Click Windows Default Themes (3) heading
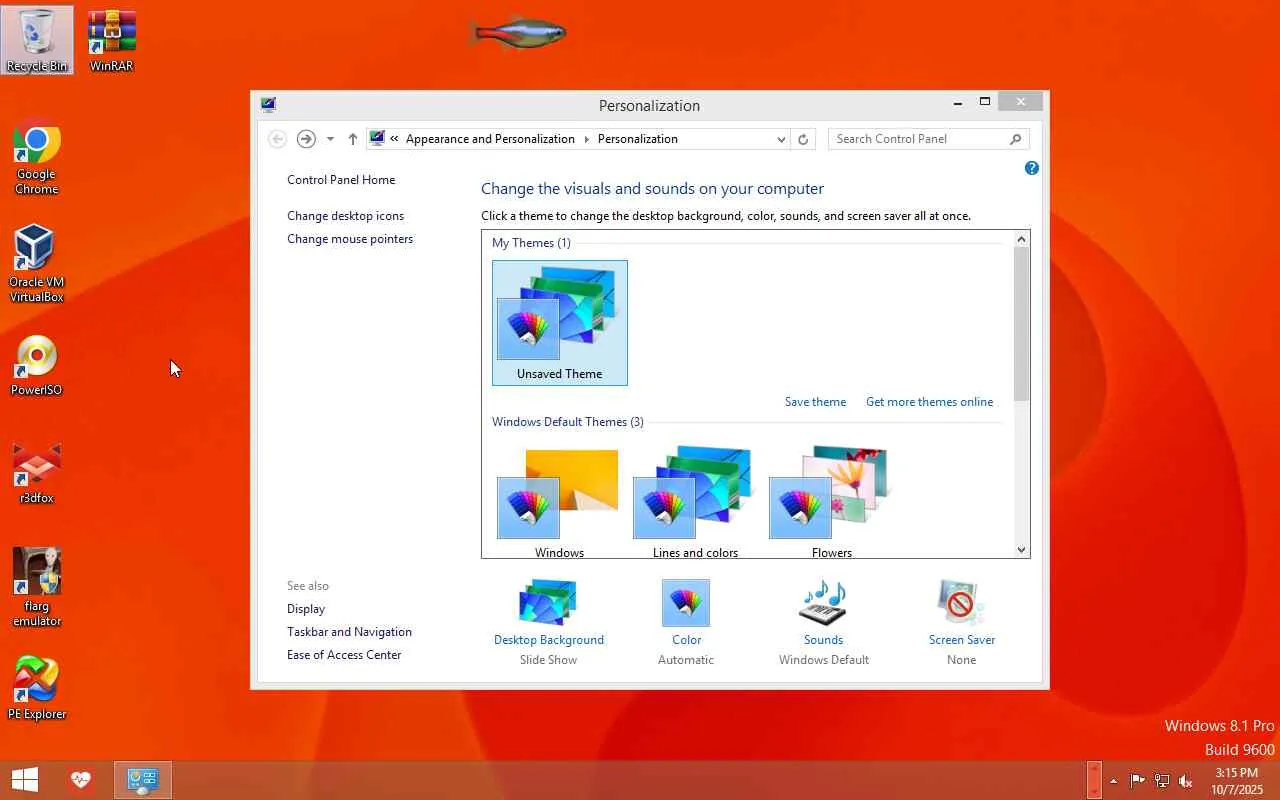Image resolution: width=1280 pixels, height=800 pixels. 568,422
